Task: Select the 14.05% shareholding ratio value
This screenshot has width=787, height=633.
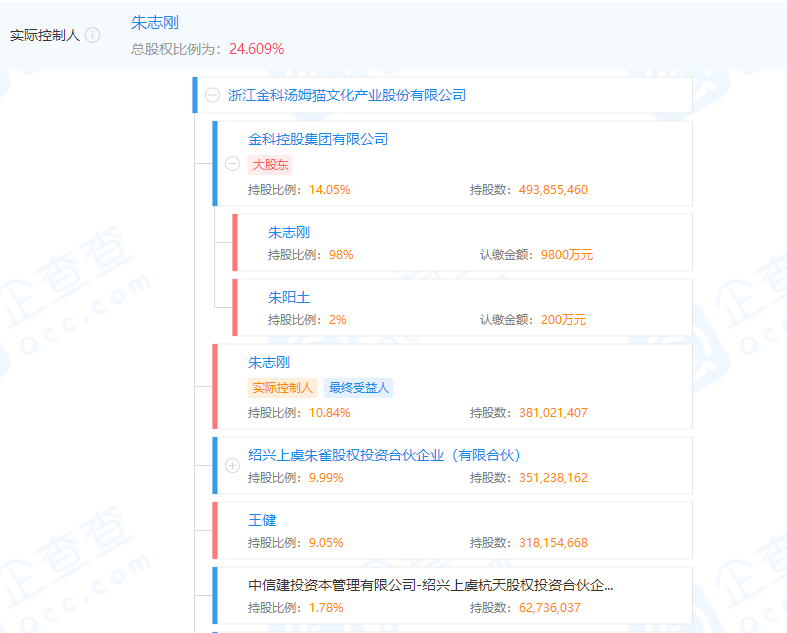Action: [330, 190]
